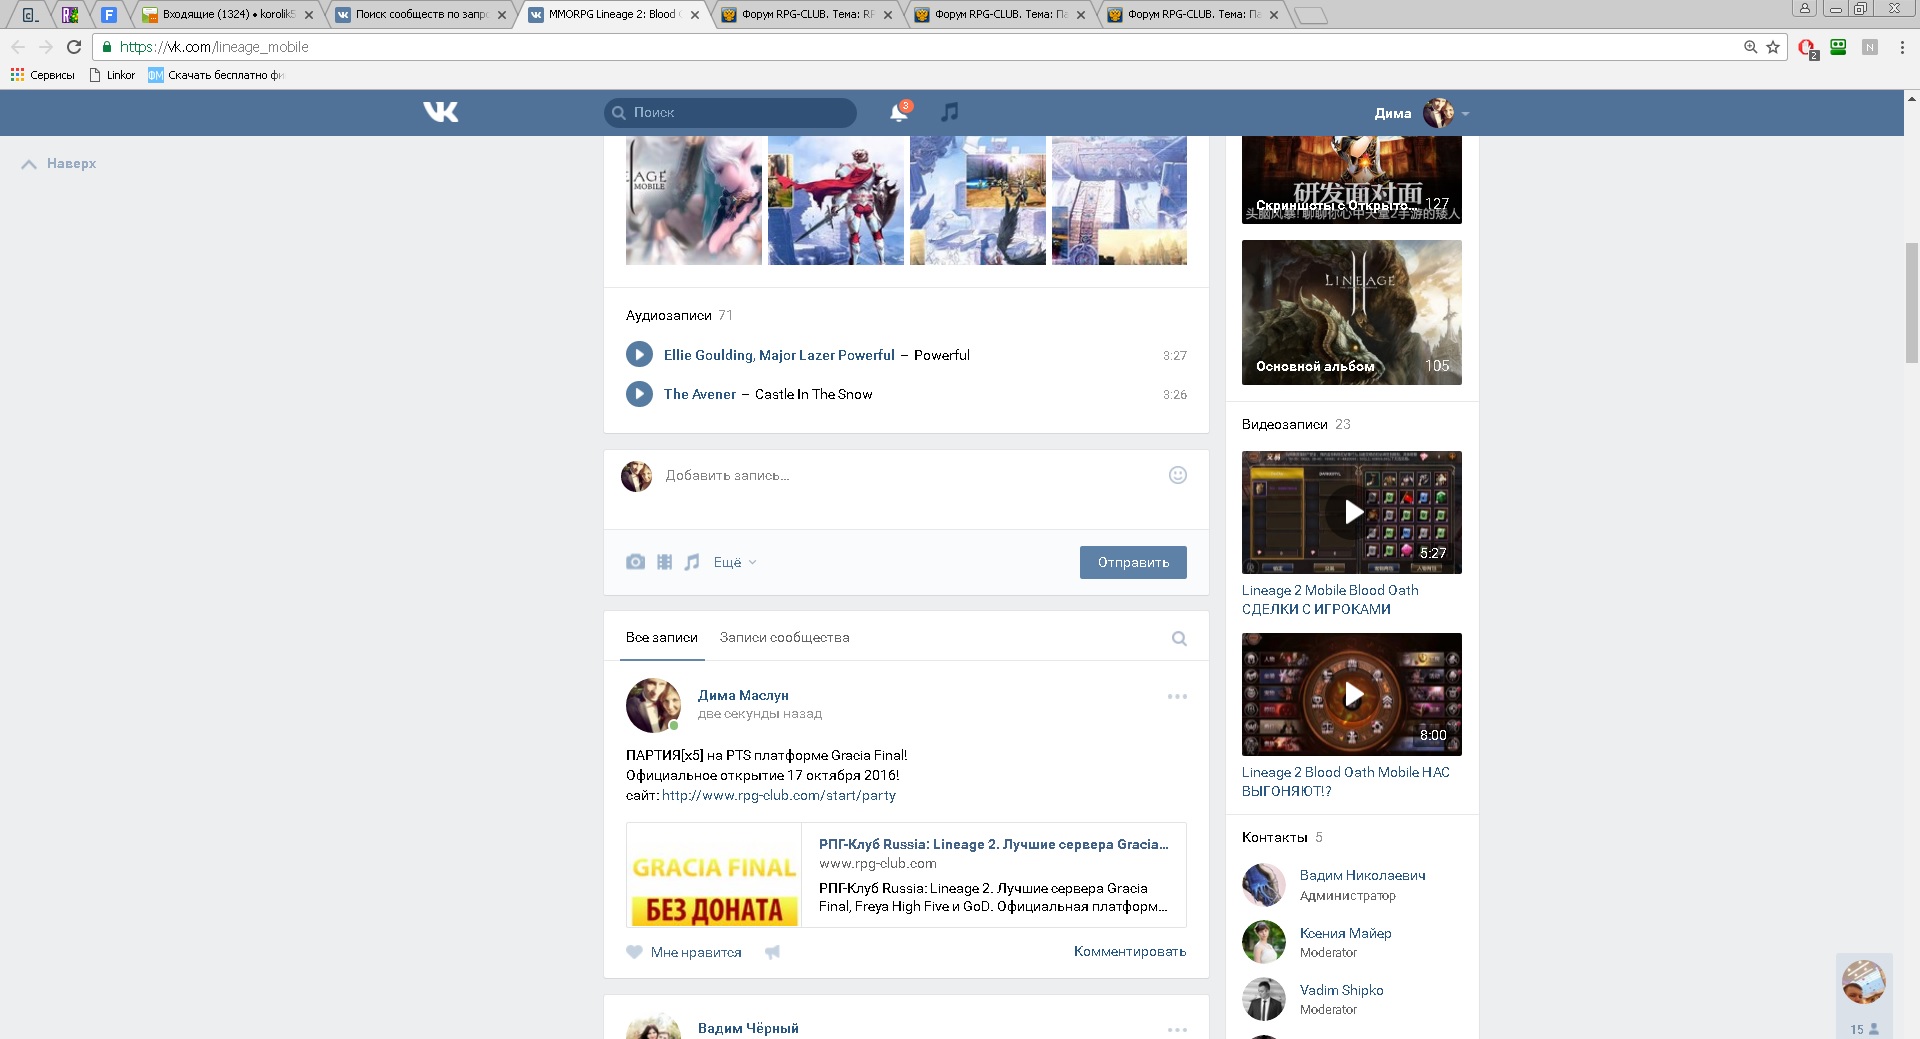This screenshot has height=1039, width=1920.
Task: Open the Chrome three-dot menu
Action: click(x=1902, y=47)
